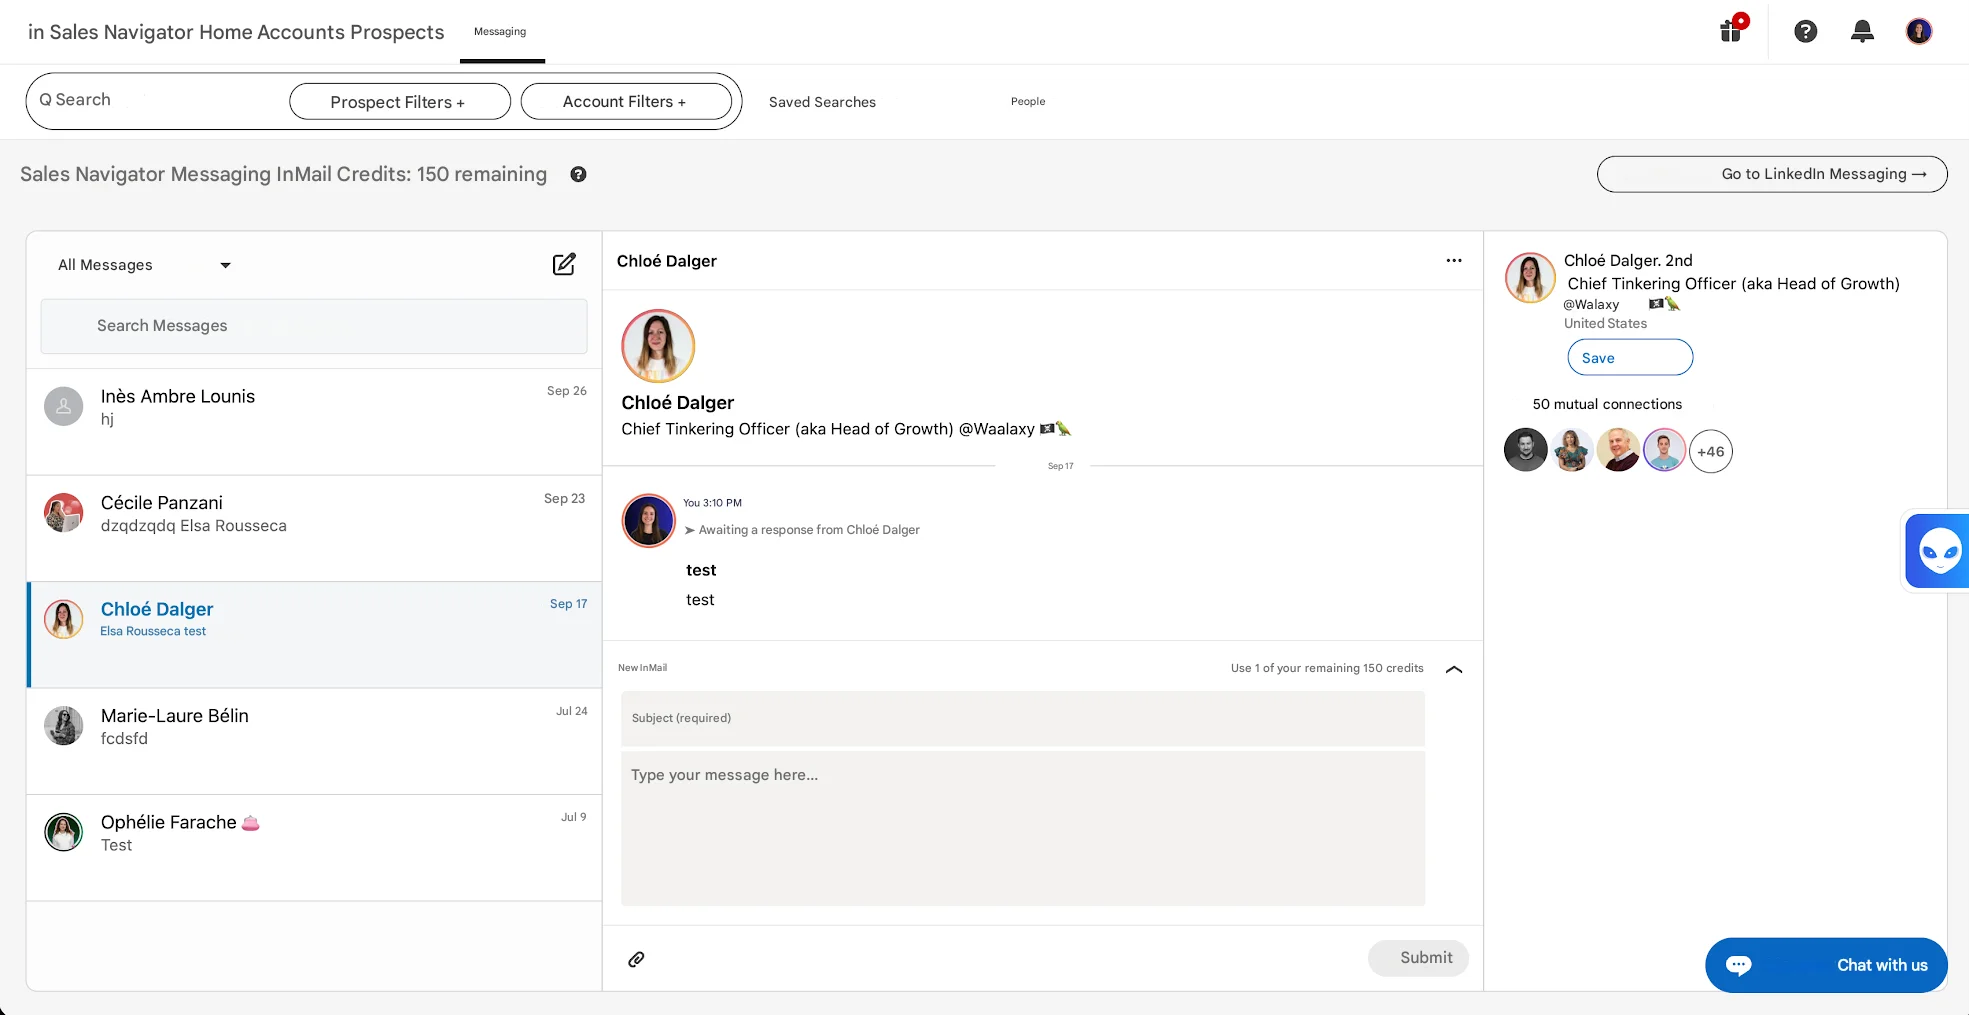1969x1015 pixels.
Task: Submit the InMail message
Action: 1418,958
